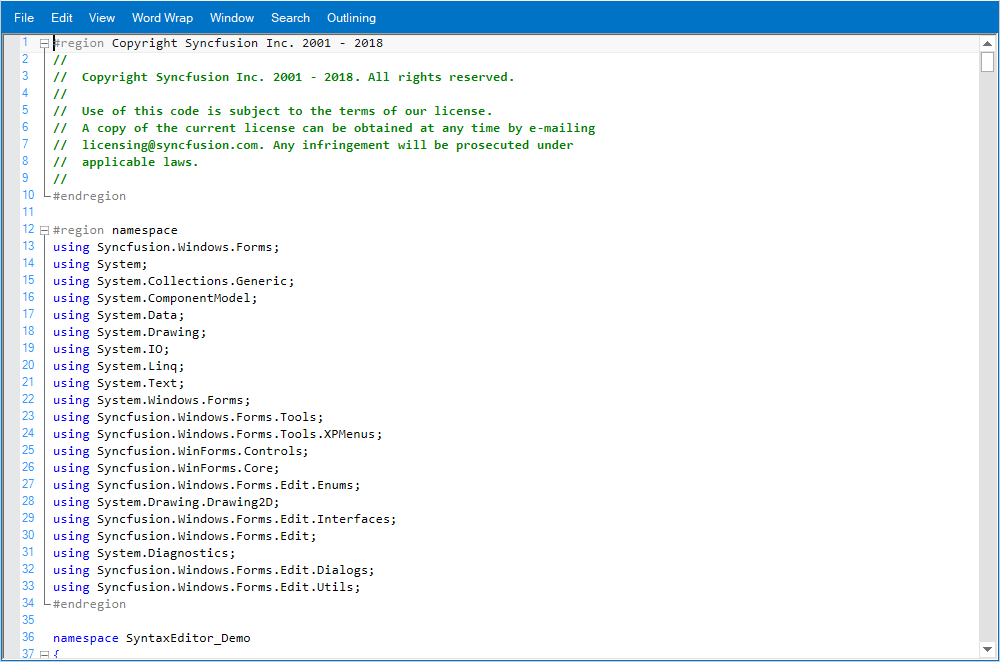Click 'using System.Drawing;' on line 18
This screenshot has height=662, width=1000.
point(129,332)
